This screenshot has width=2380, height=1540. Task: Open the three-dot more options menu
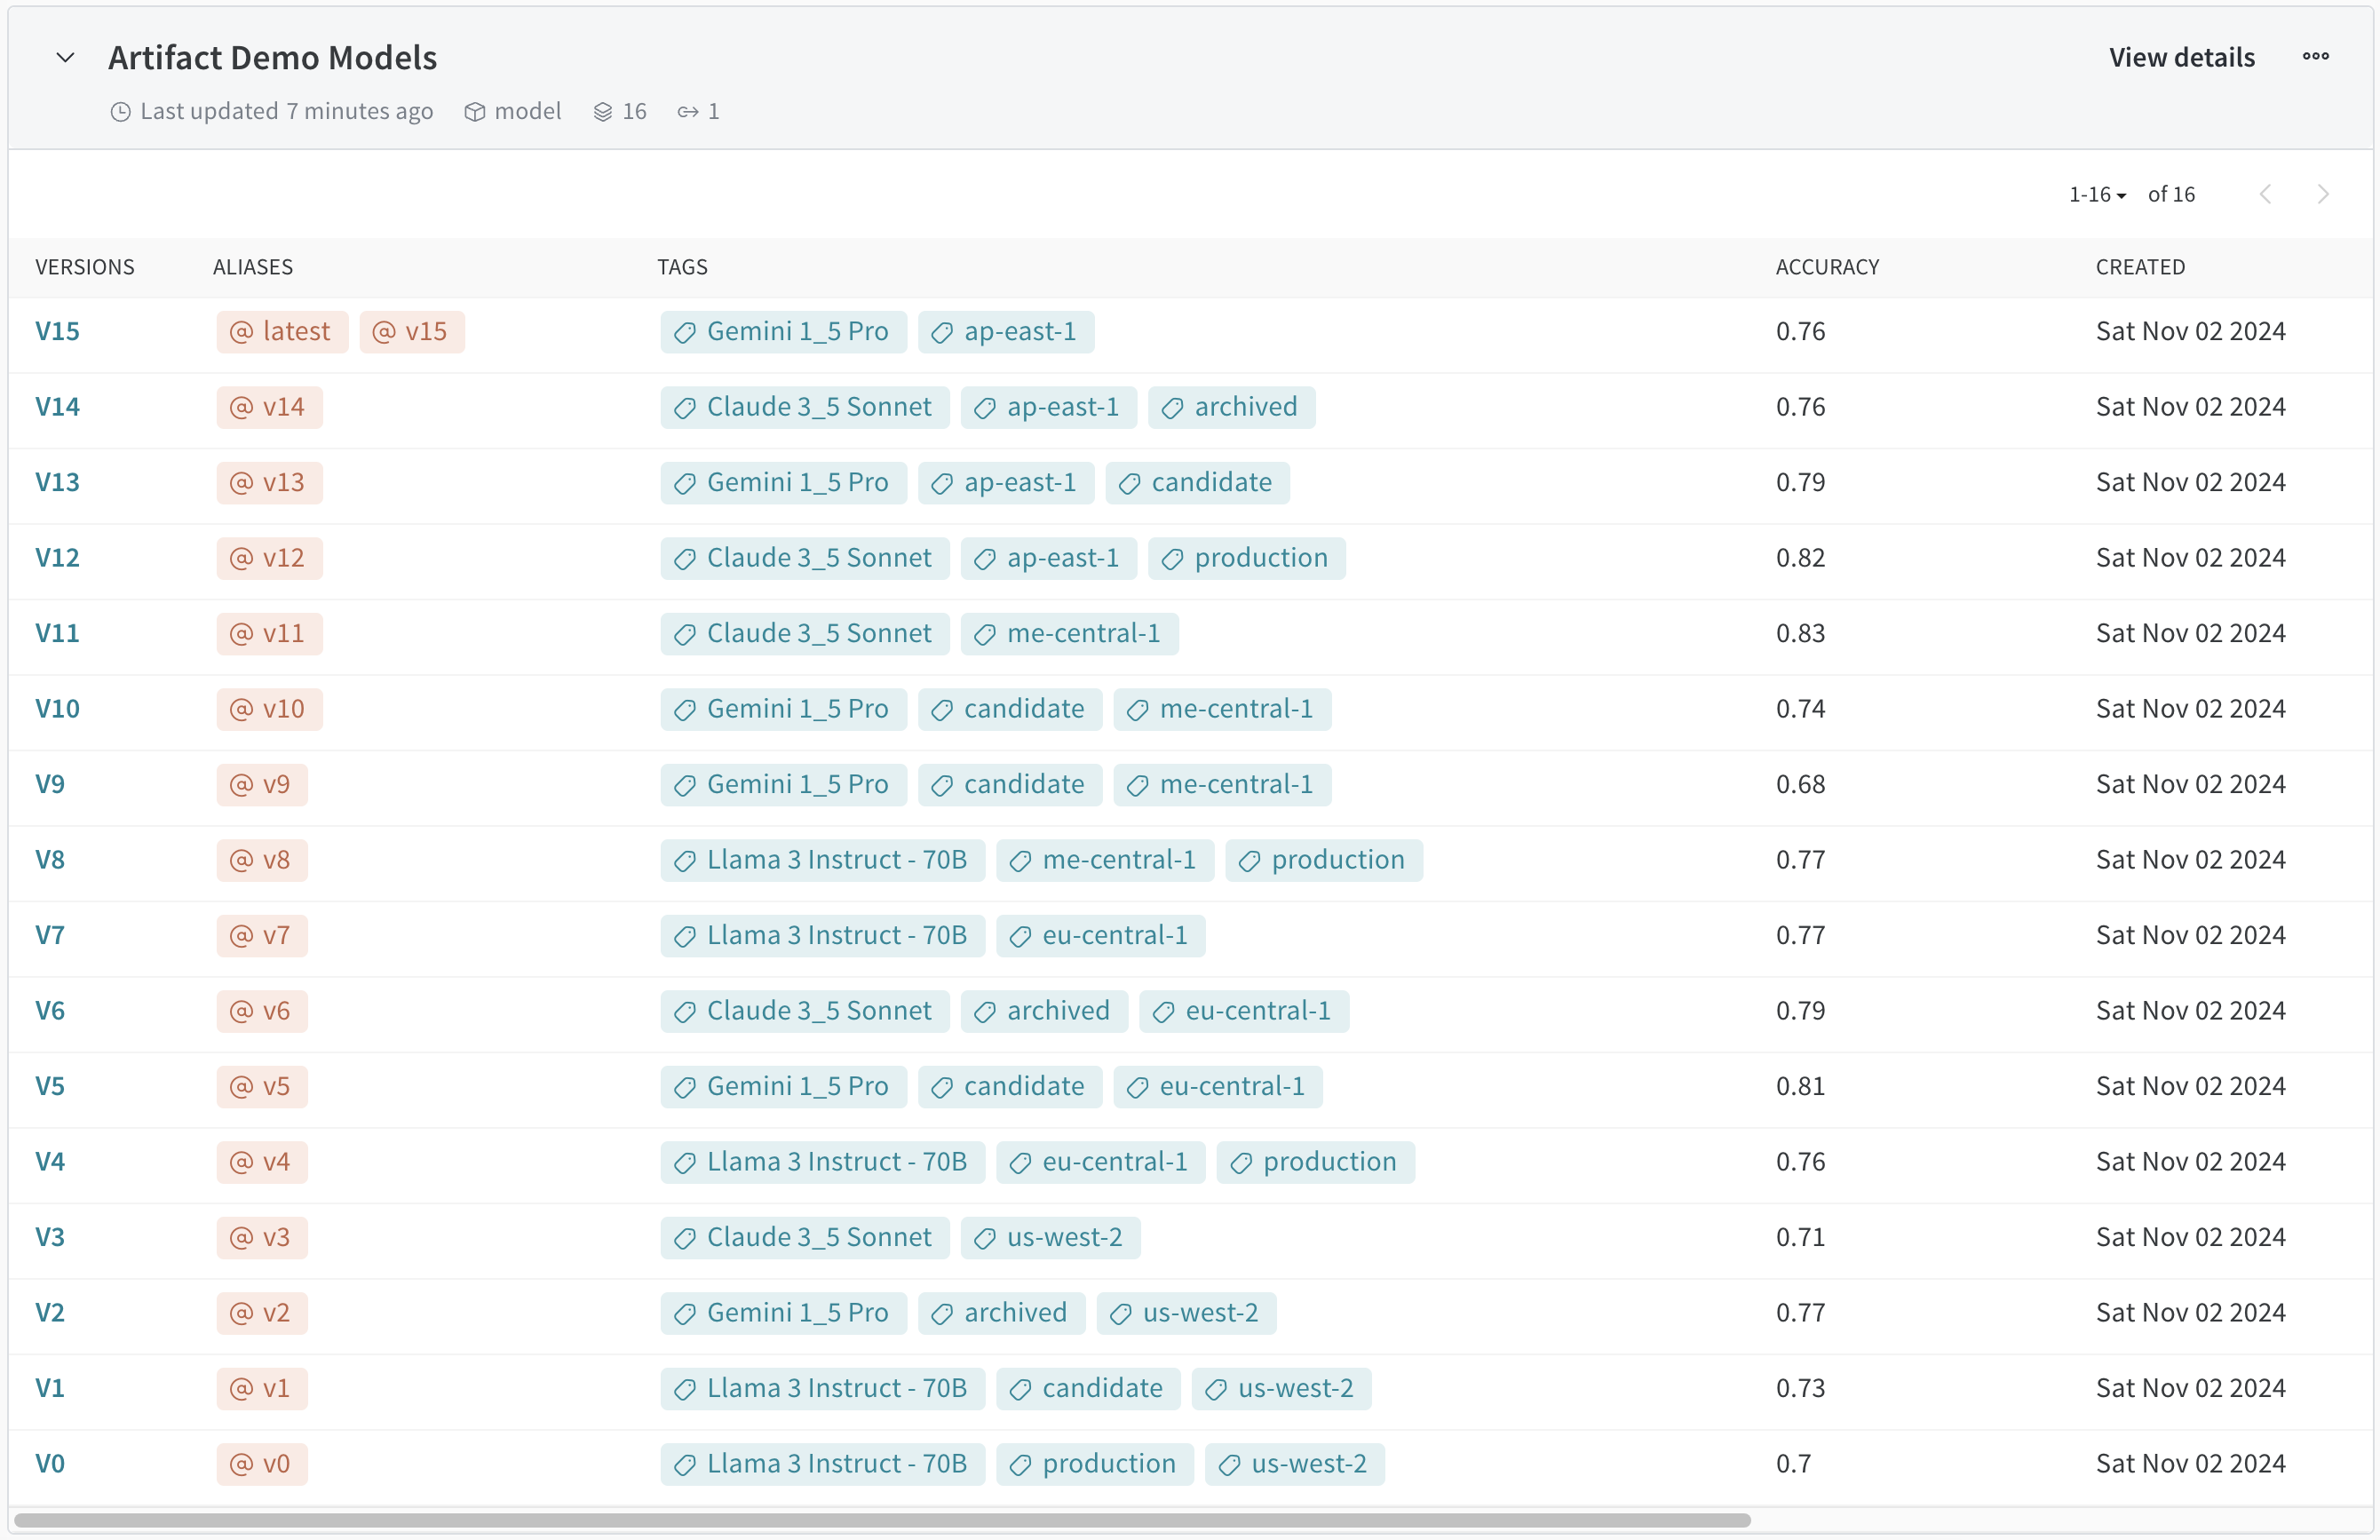(2316, 57)
